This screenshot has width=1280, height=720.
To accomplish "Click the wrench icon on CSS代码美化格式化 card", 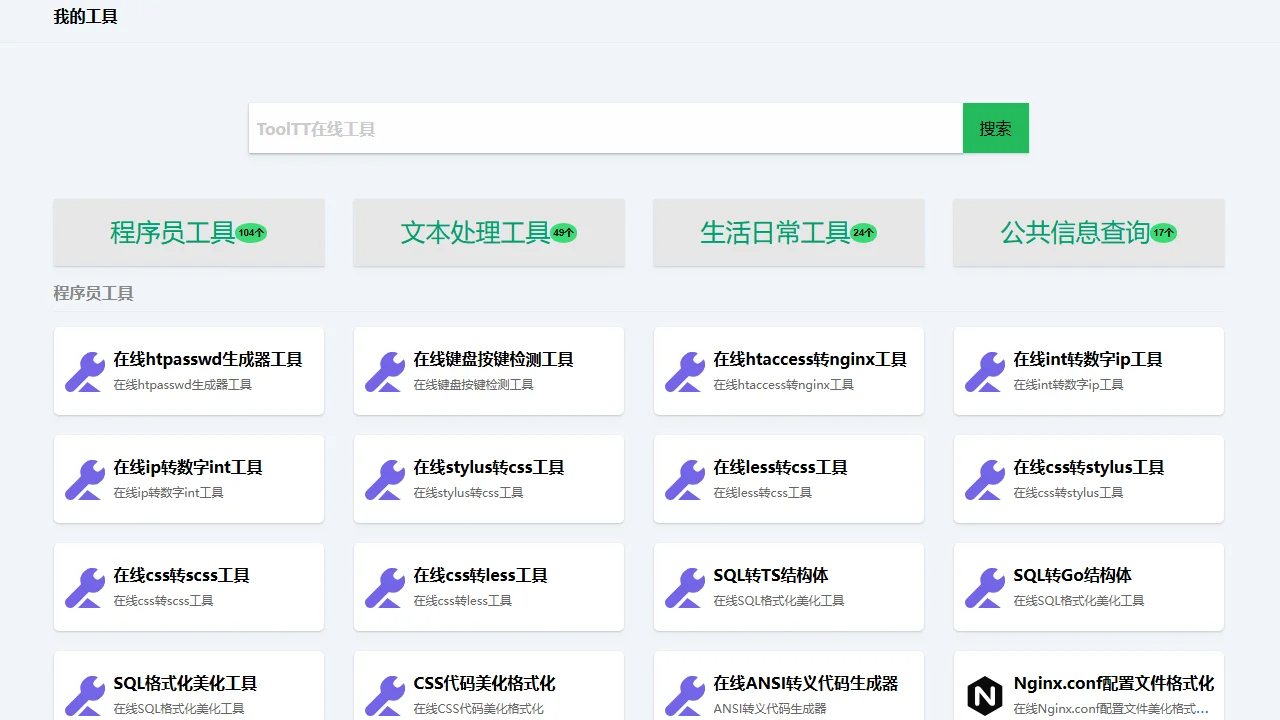I will tap(384, 695).
